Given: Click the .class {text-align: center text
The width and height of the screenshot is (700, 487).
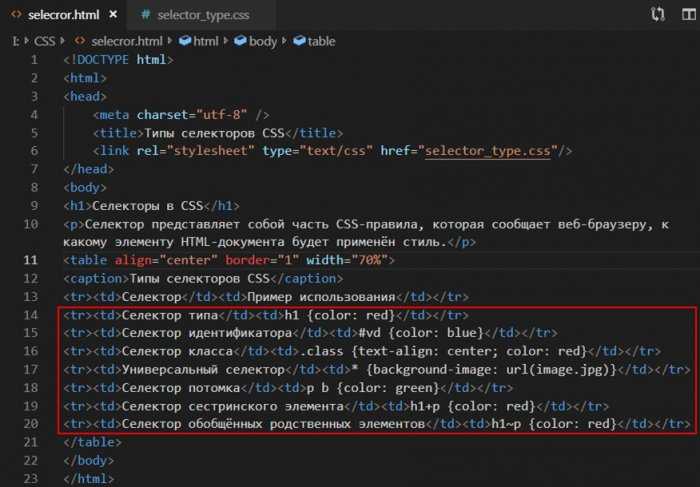Looking at the screenshot, I should click(x=398, y=351).
